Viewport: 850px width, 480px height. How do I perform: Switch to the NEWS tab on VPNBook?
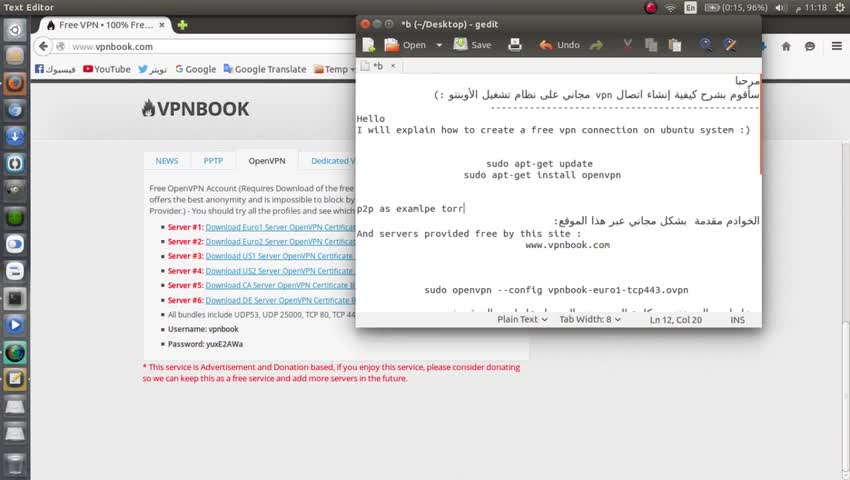click(x=166, y=161)
